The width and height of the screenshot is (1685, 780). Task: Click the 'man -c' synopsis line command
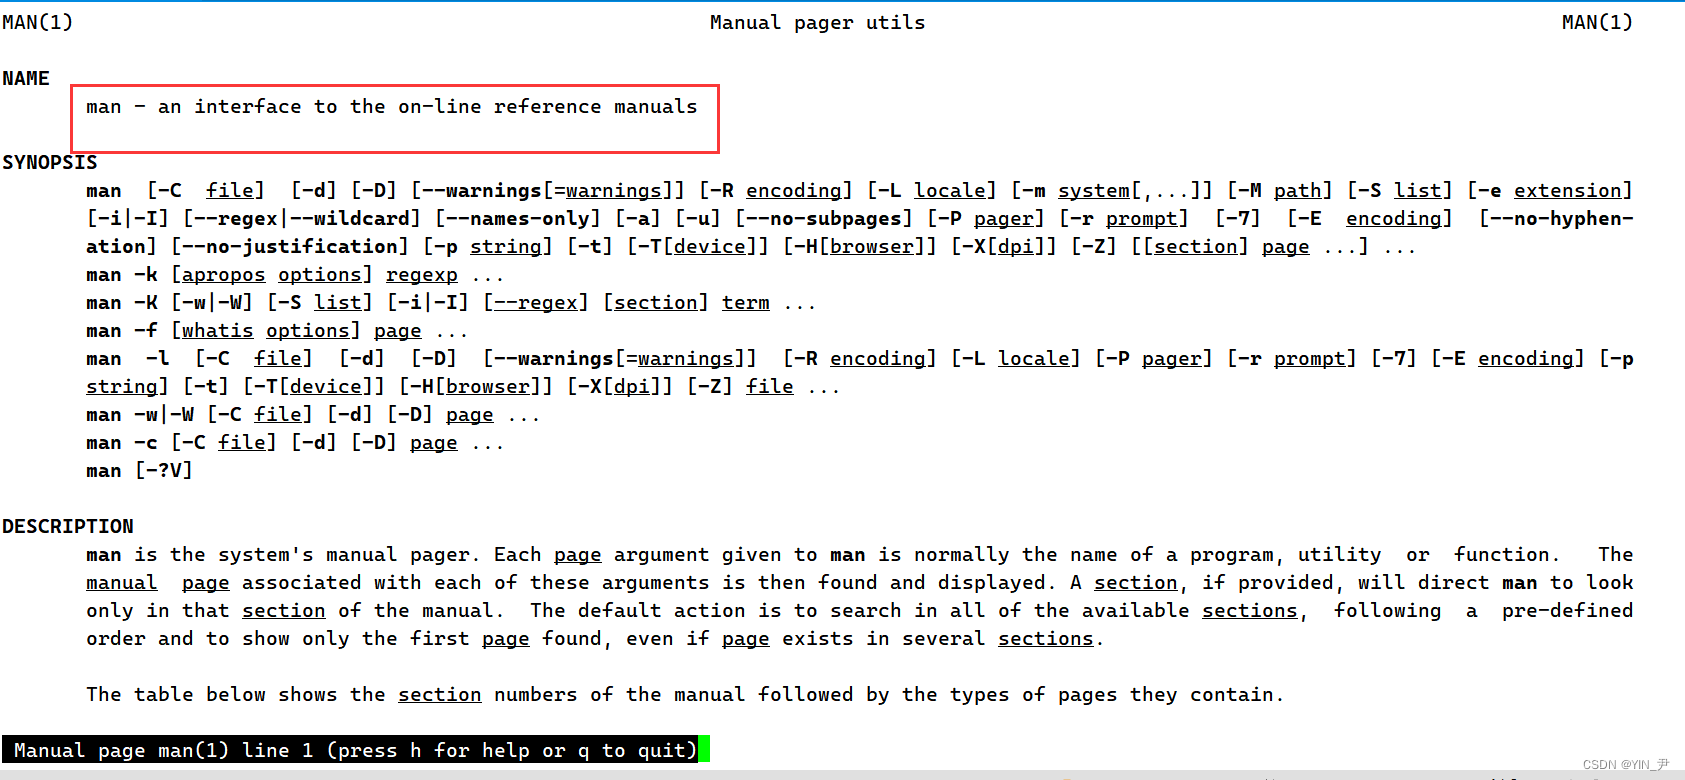[x=122, y=442]
